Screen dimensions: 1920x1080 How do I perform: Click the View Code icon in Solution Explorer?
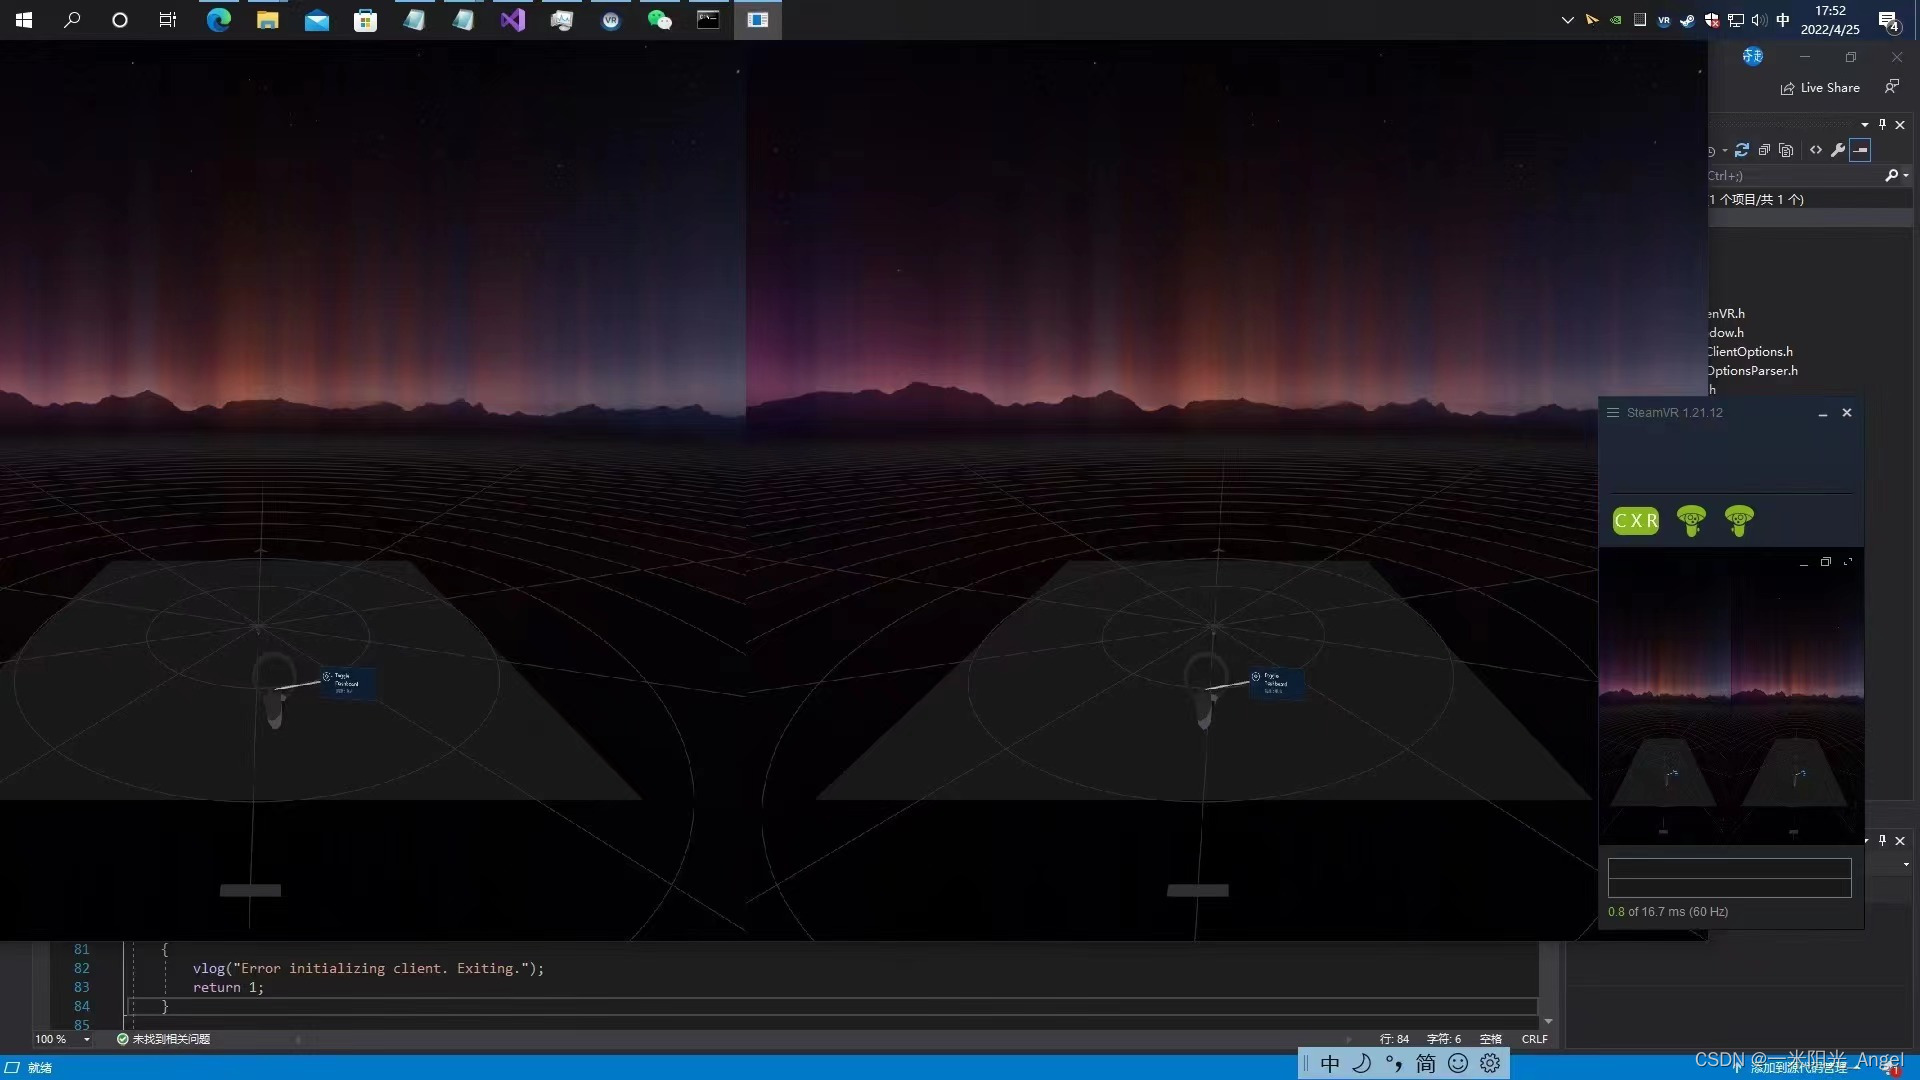pyautogui.click(x=1815, y=150)
